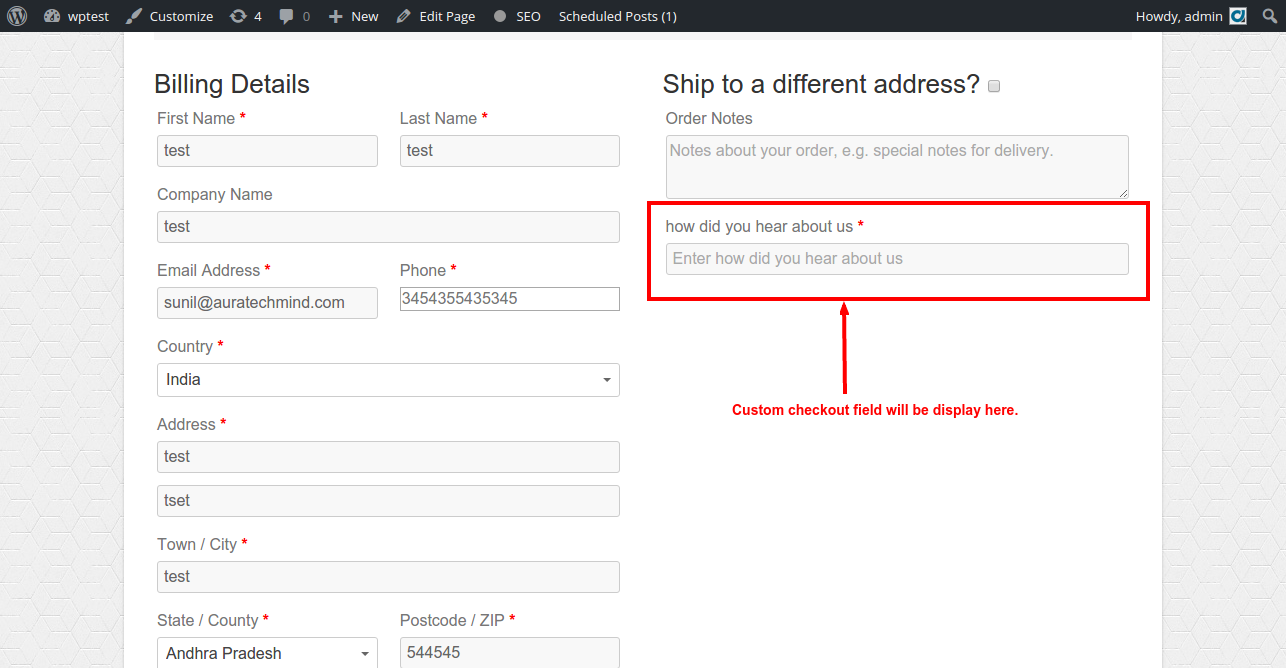The height and width of the screenshot is (668, 1286).
Task: Click the Postcode / ZIP field
Action: coord(510,653)
